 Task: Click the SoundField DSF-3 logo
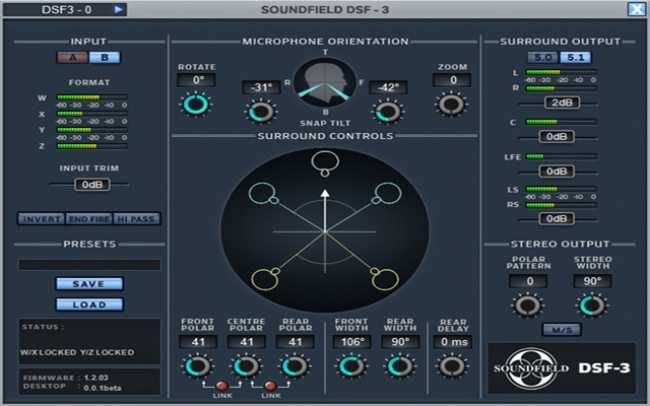coord(562,367)
